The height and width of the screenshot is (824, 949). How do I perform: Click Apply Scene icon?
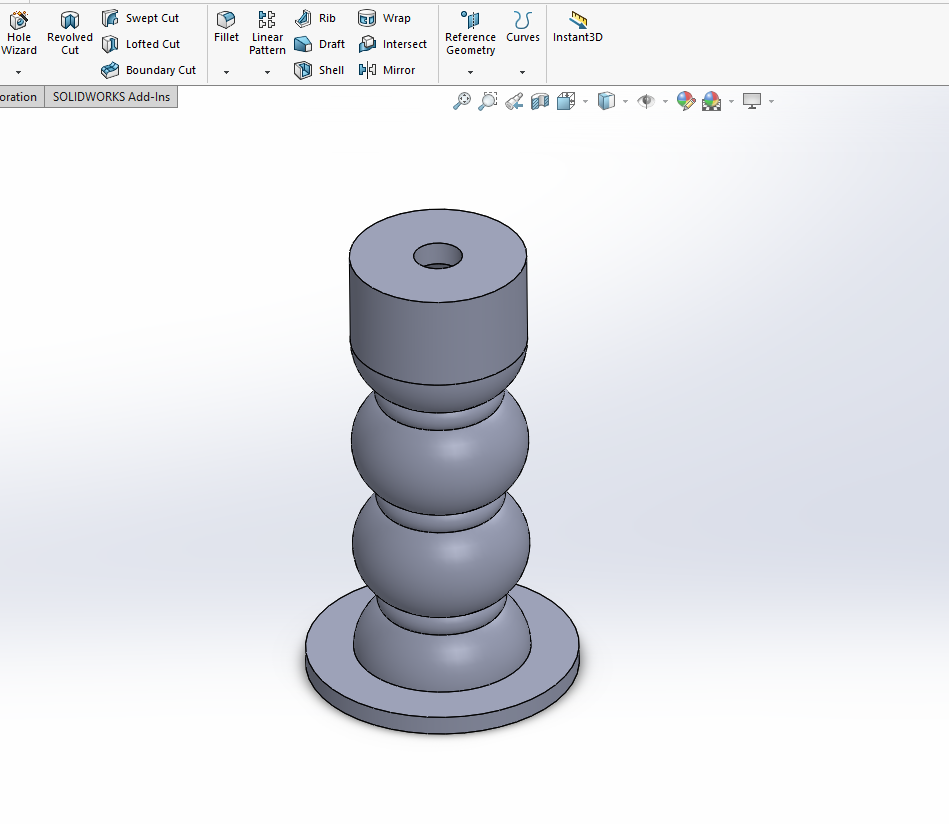point(712,101)
